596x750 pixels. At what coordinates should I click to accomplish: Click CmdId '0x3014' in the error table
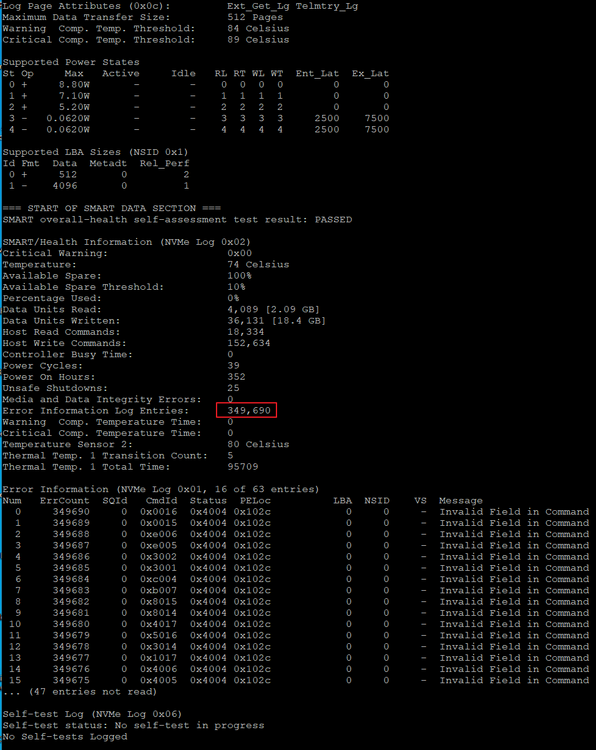(158, 647)
